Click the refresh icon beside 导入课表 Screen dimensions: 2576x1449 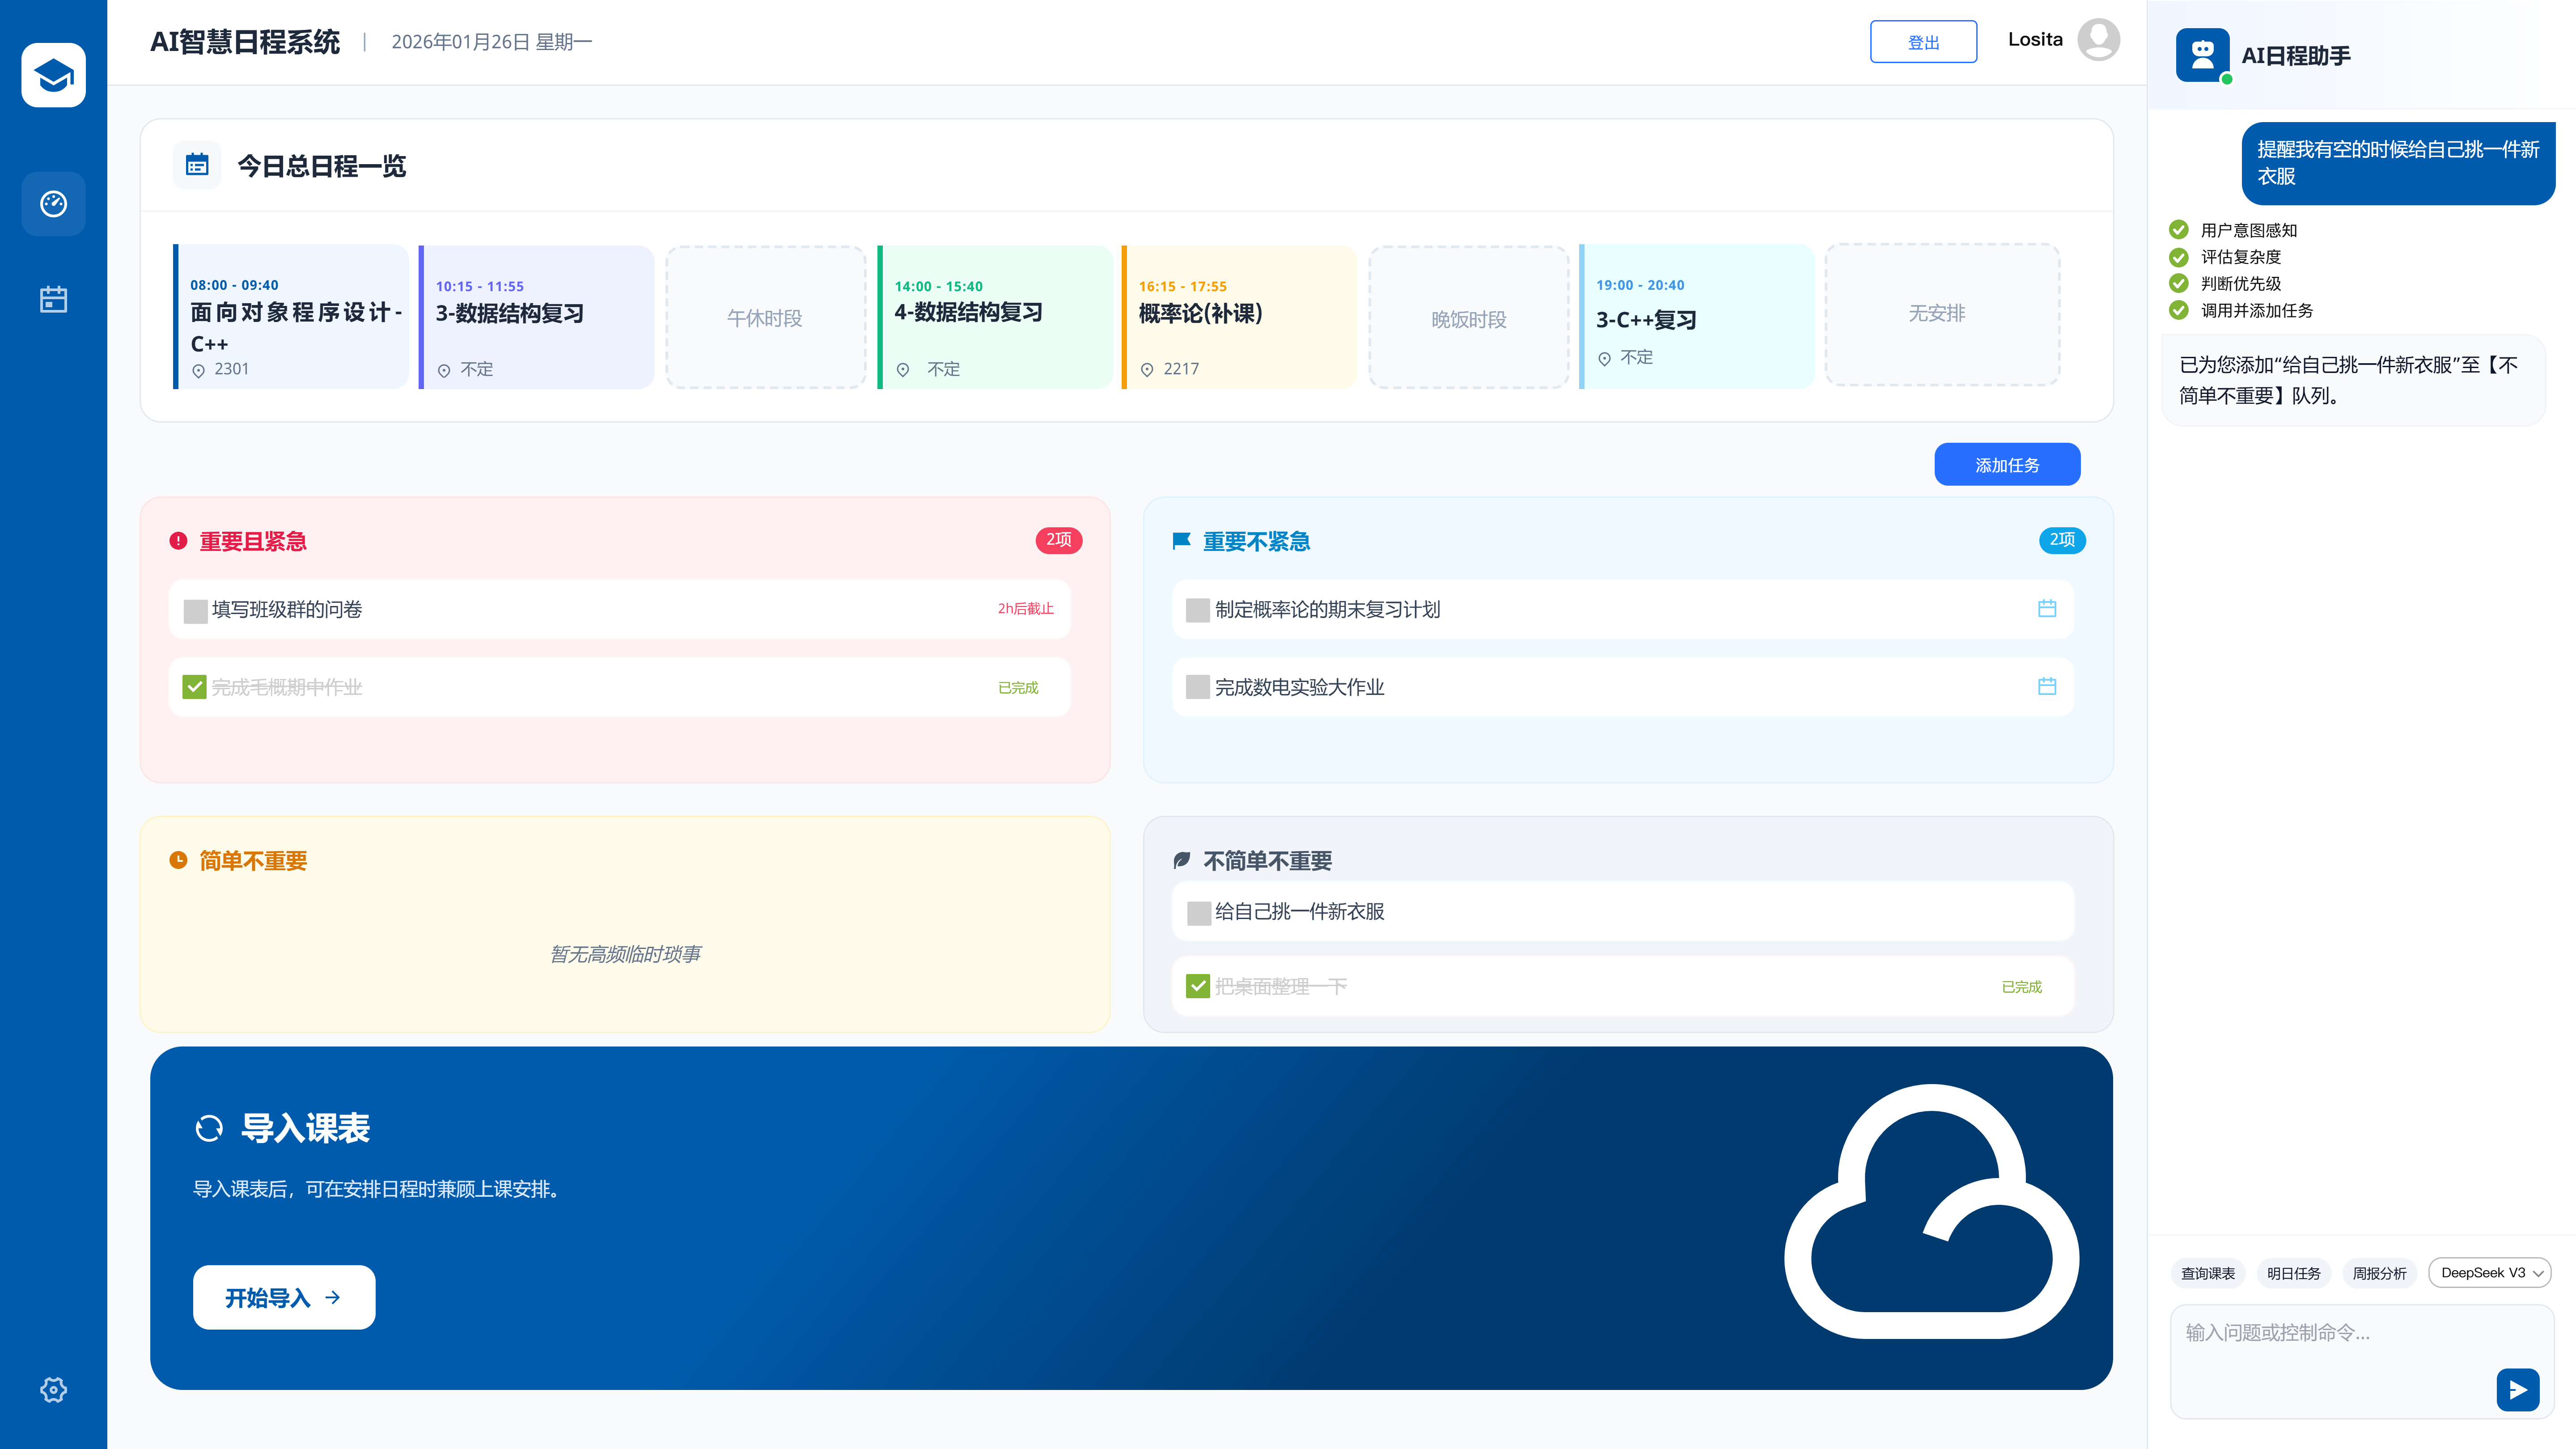point(209,1128)
